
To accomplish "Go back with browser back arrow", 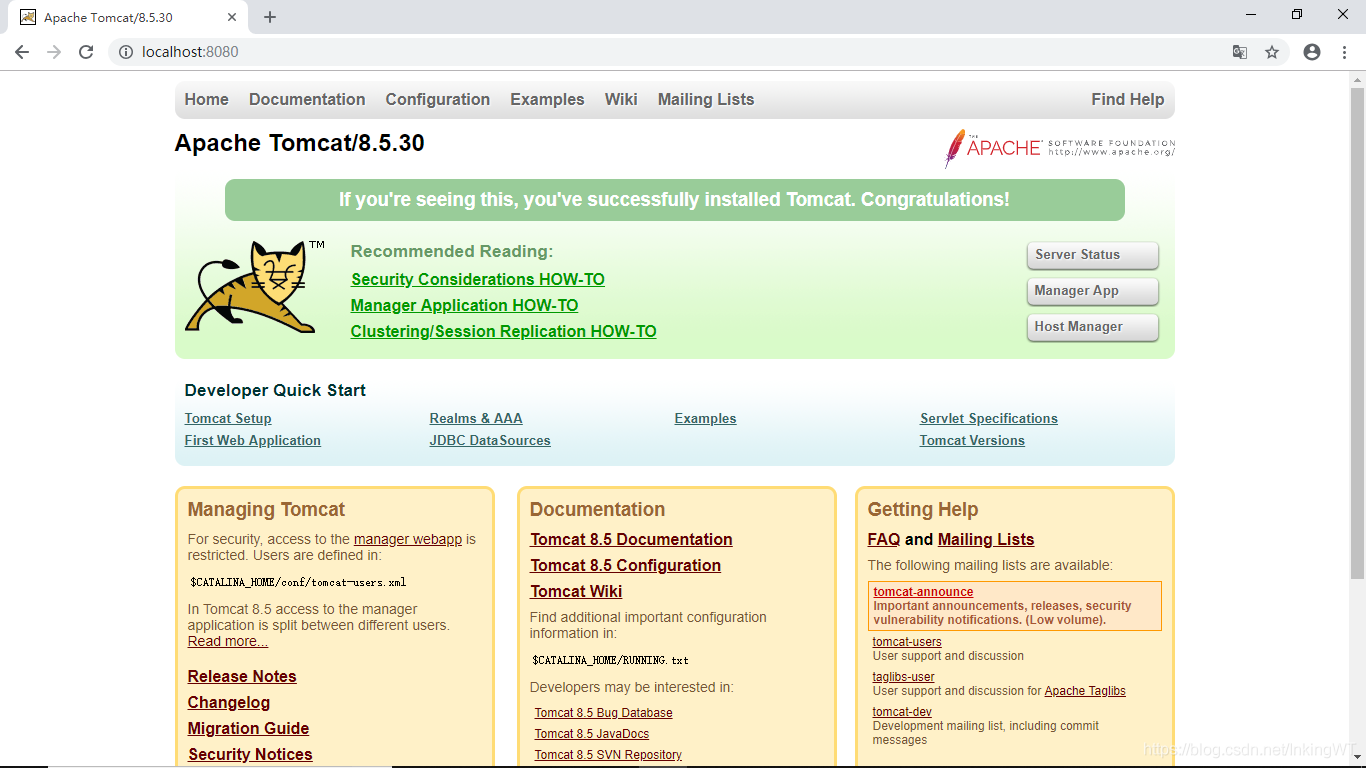I will pyautogui.click(x=22, y=52).
